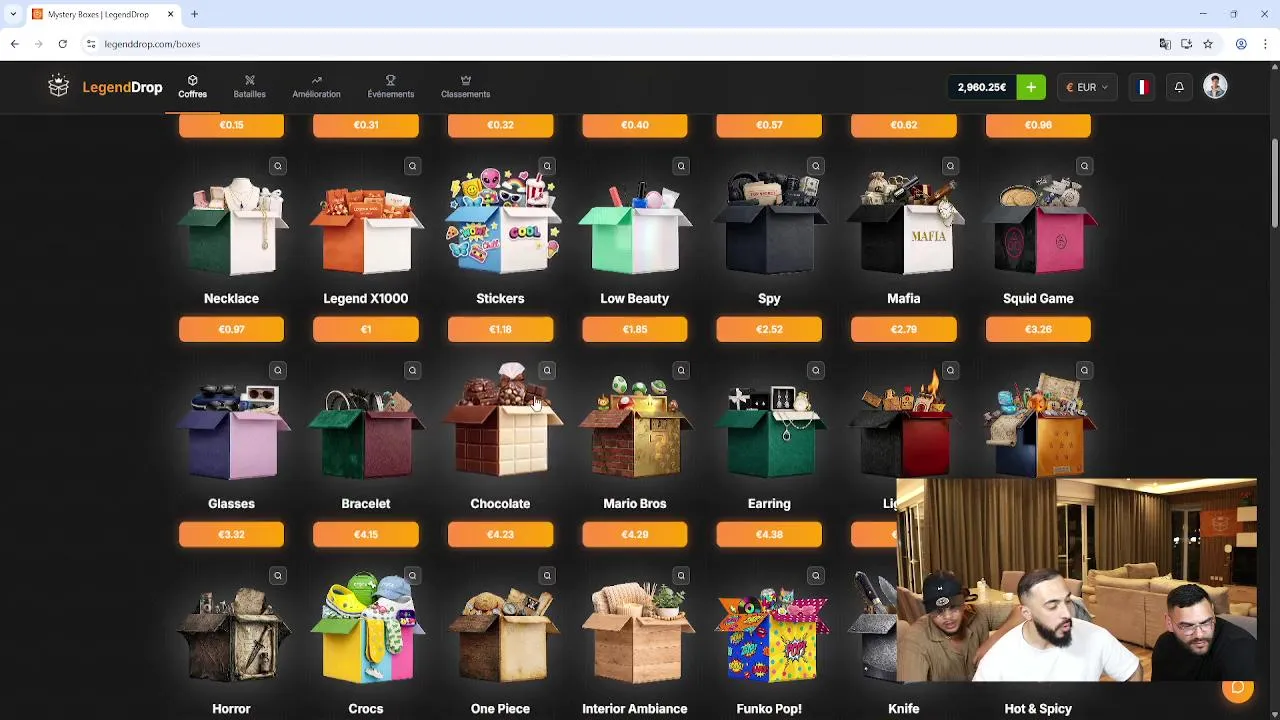Open preview icon on the Chocolate box
The height and width of the screenshot is (720, 1280).
click(547, 371)
